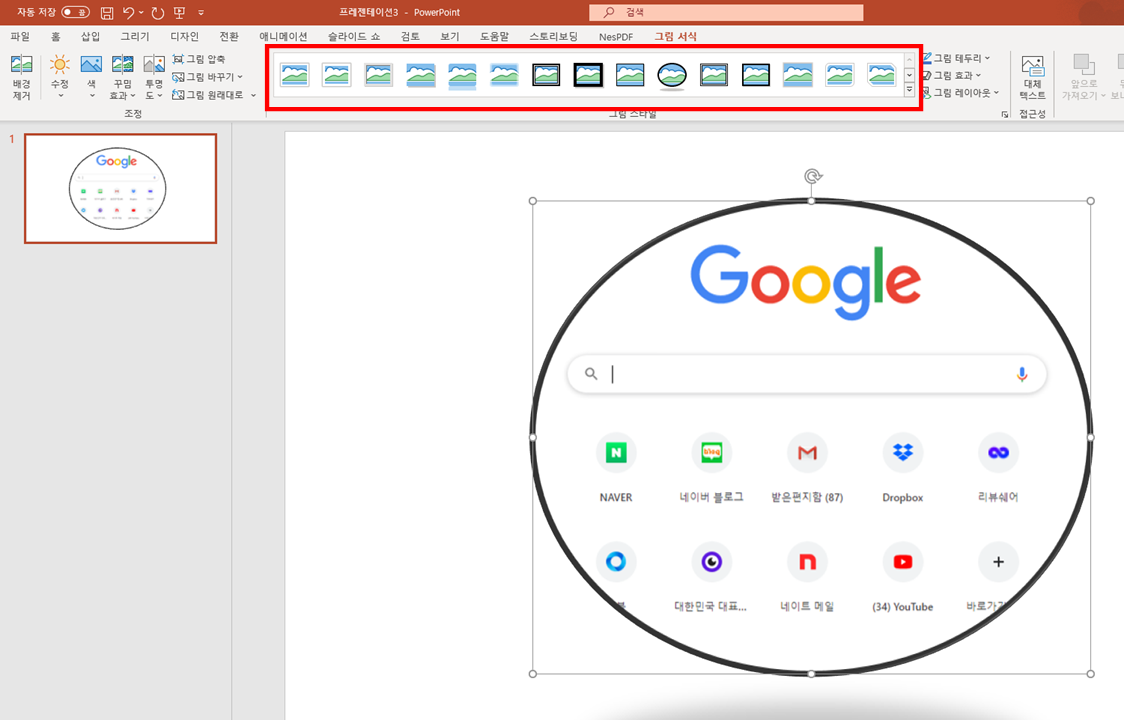This screenshot has width=1124, height=720.
Task: Click the Undo arrow icon
Action: (128, 12)
